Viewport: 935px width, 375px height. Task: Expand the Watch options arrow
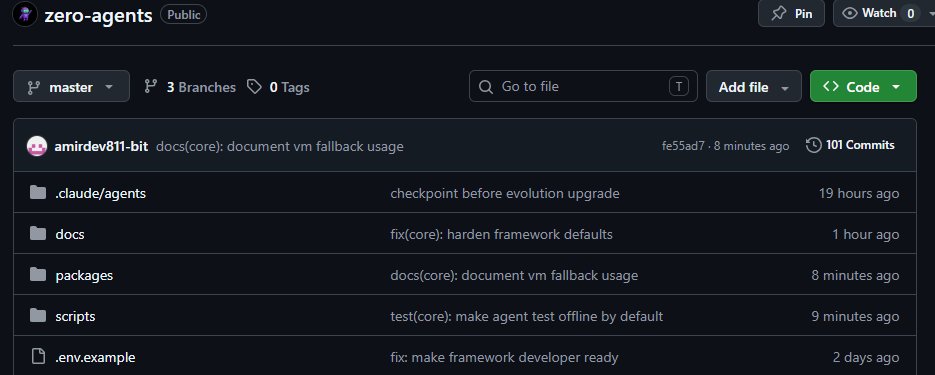click(931, 13)
